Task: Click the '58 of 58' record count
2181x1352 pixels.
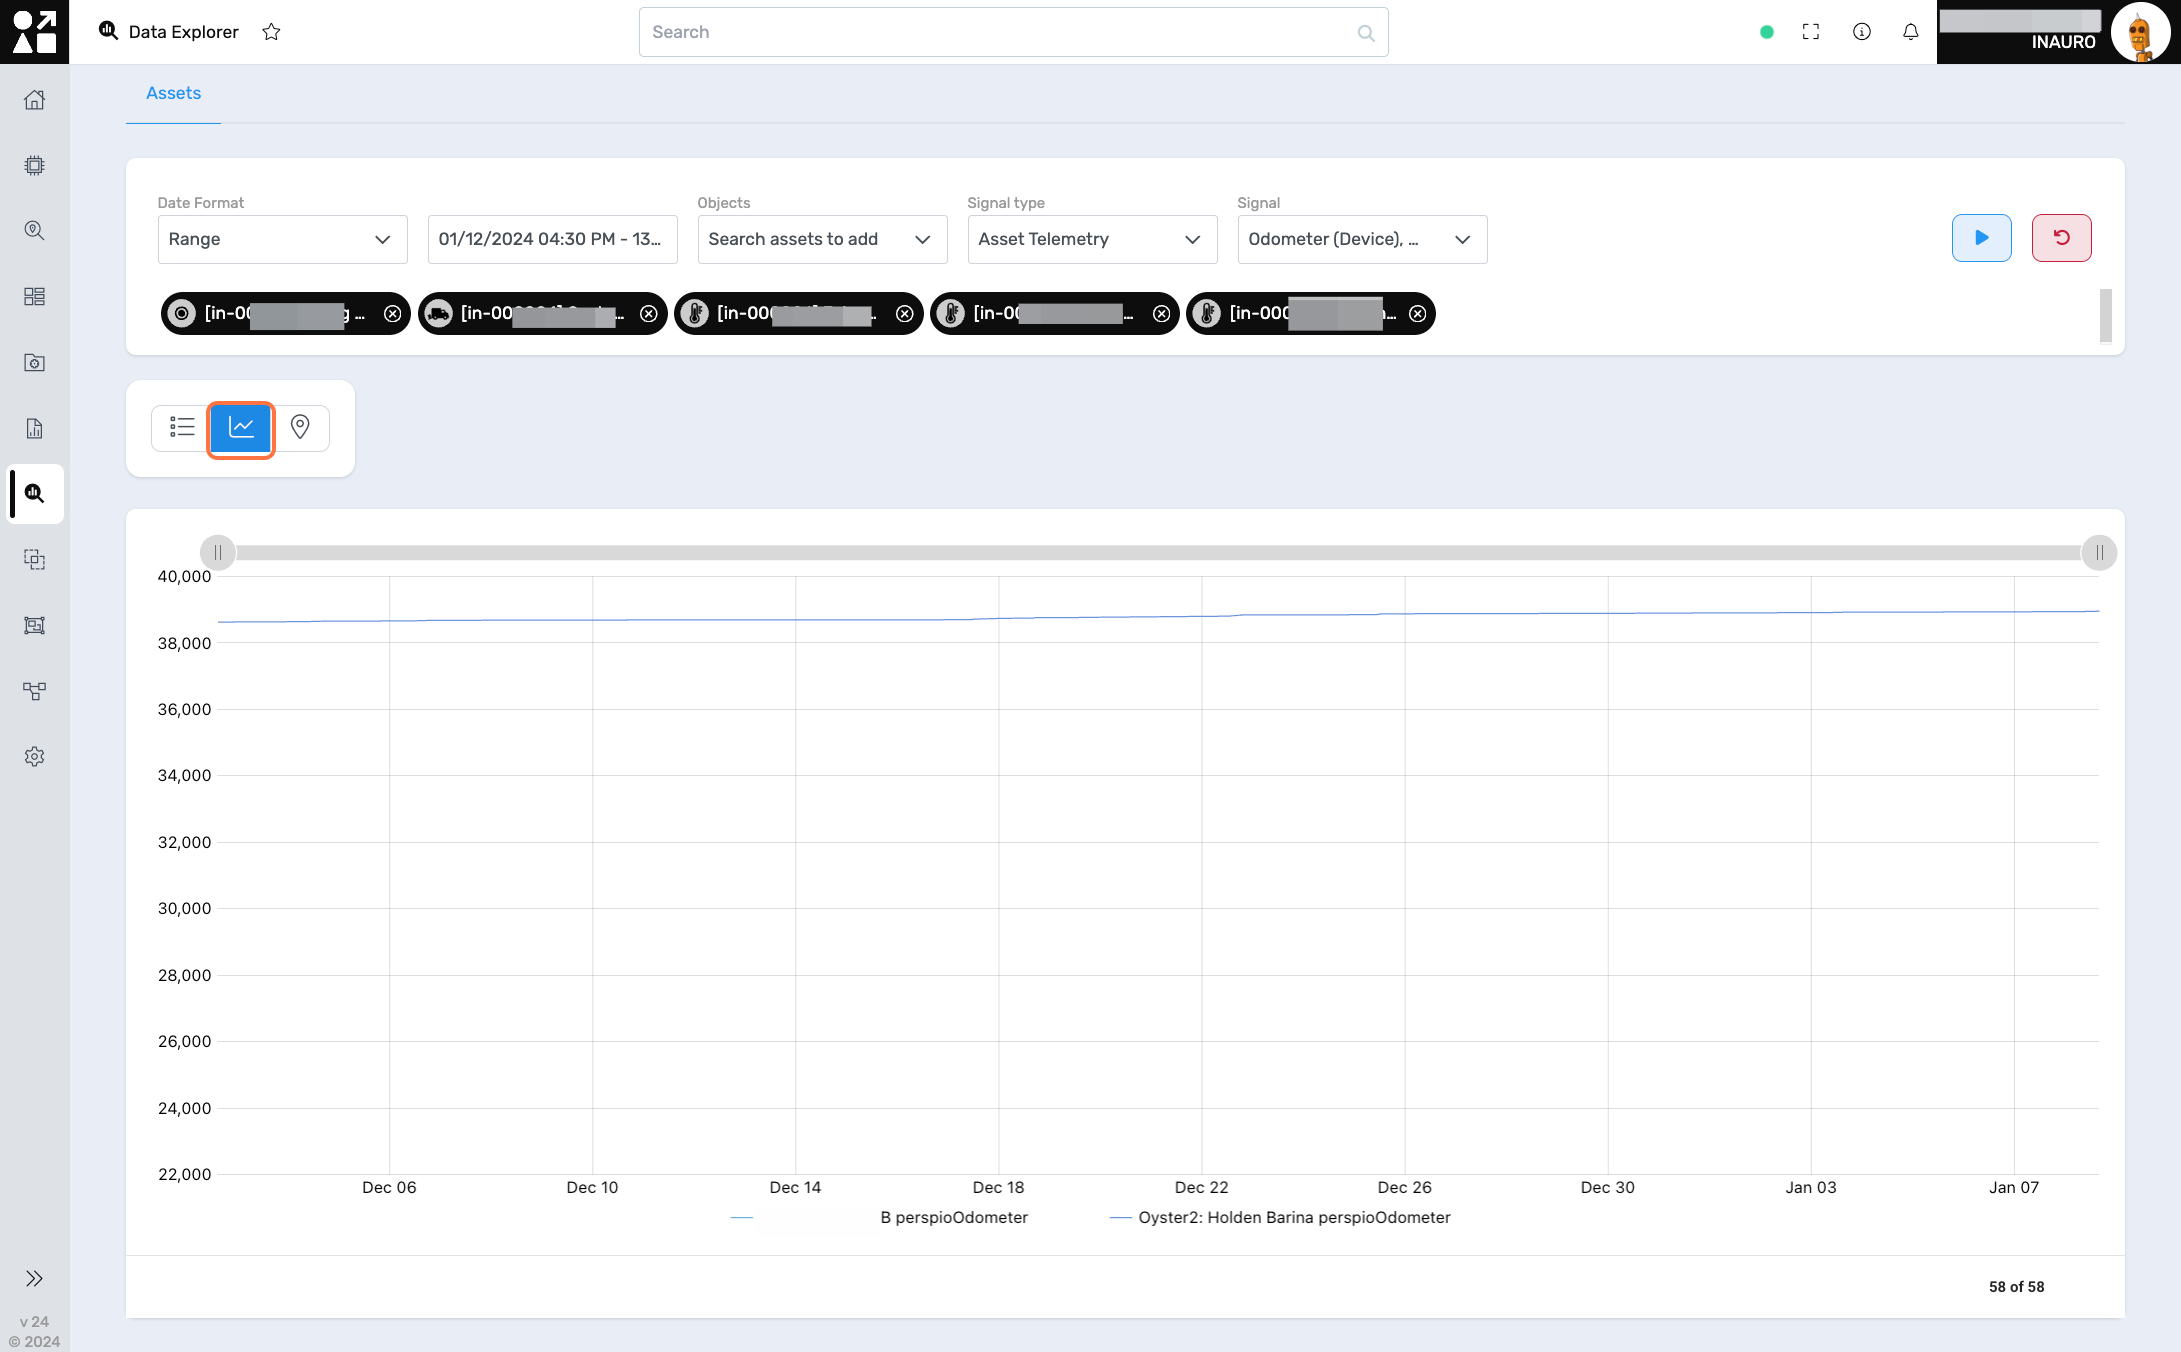Action: tap(2016, 1287)
